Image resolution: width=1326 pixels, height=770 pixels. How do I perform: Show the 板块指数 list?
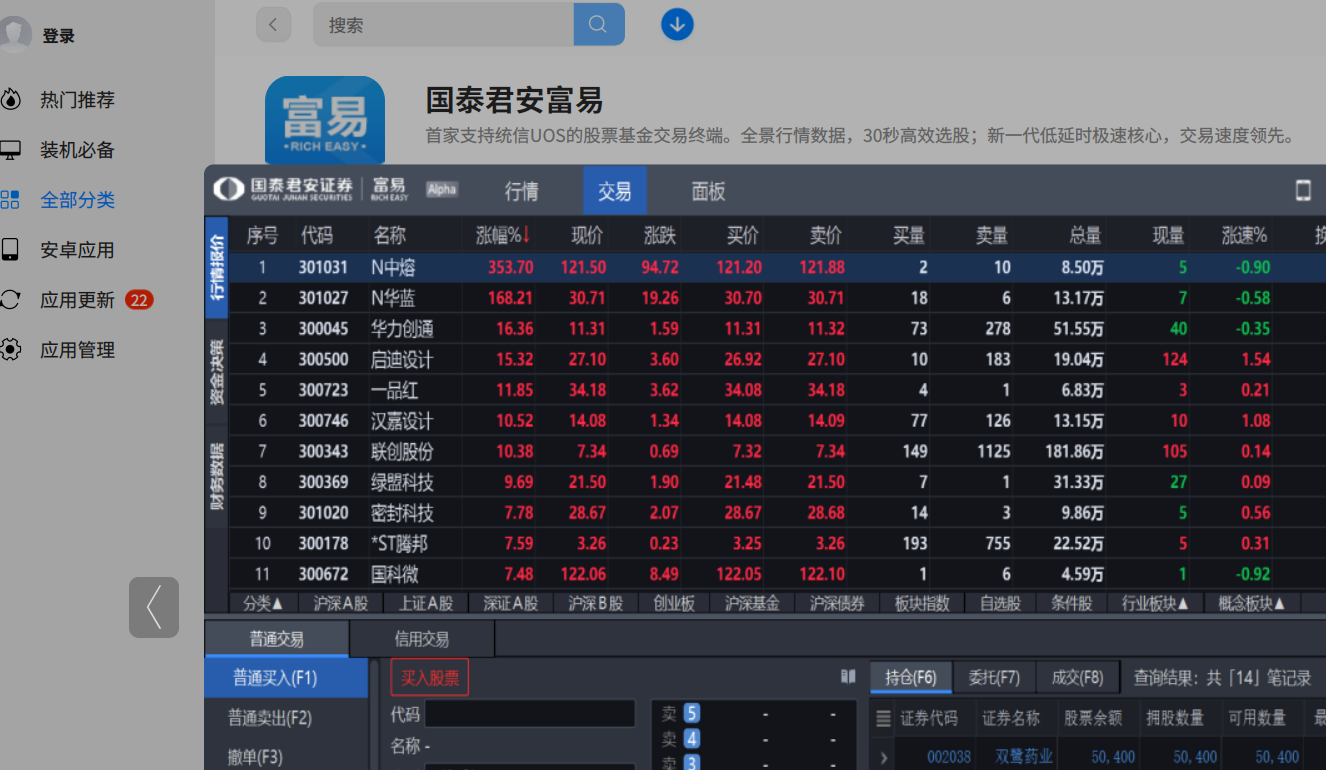[x=922, y=603]
